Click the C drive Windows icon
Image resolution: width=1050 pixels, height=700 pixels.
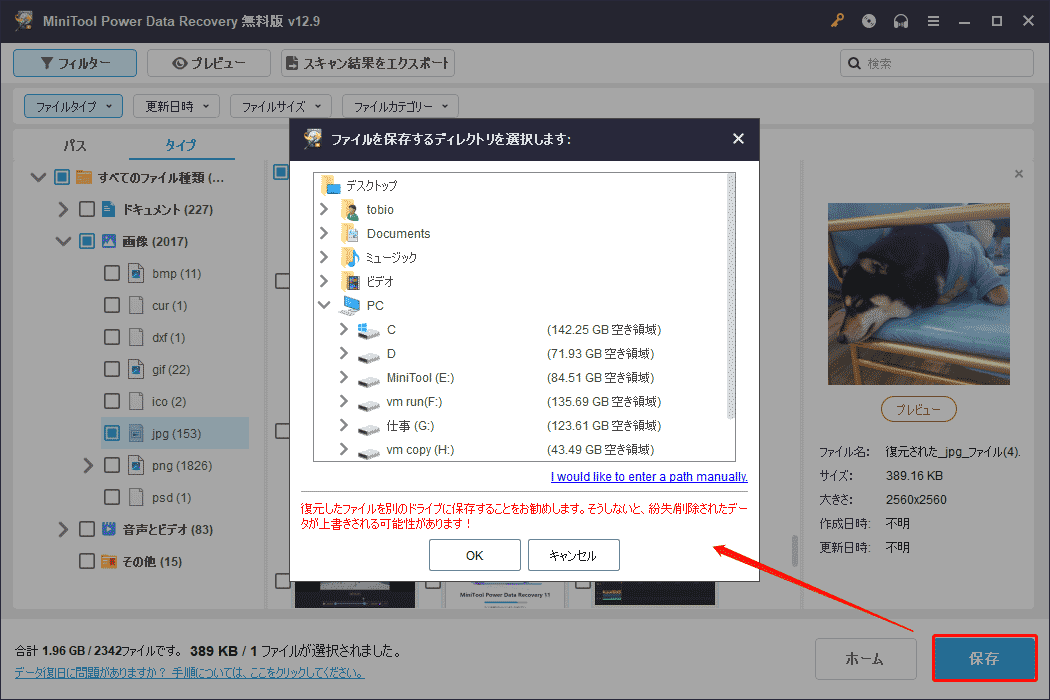tap(368, 330)
